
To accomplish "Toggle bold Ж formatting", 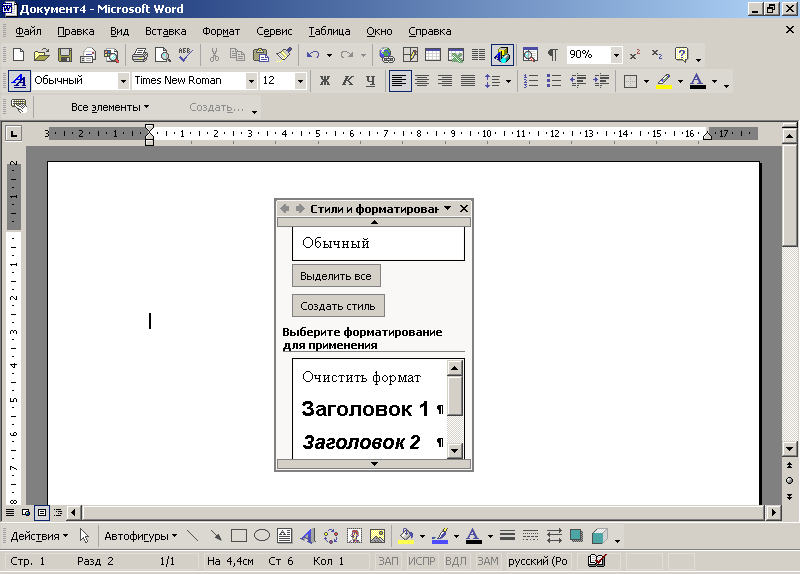I will [x=324, y=81].
